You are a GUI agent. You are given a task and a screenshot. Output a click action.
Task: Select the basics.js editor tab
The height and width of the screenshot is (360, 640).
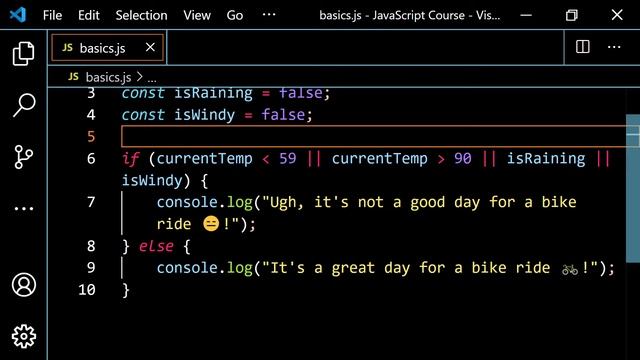(108, 48)
